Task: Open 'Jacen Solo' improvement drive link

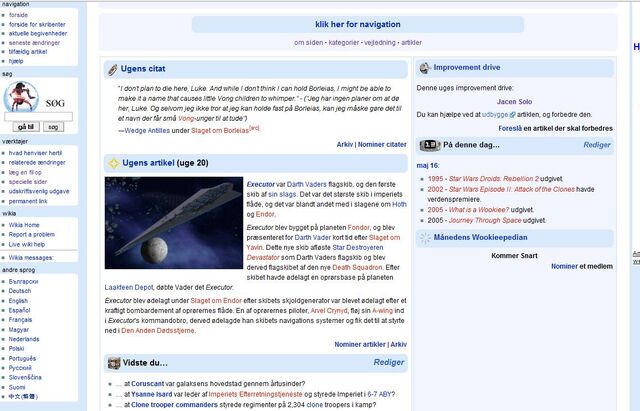Action: [x=514, y=102]
